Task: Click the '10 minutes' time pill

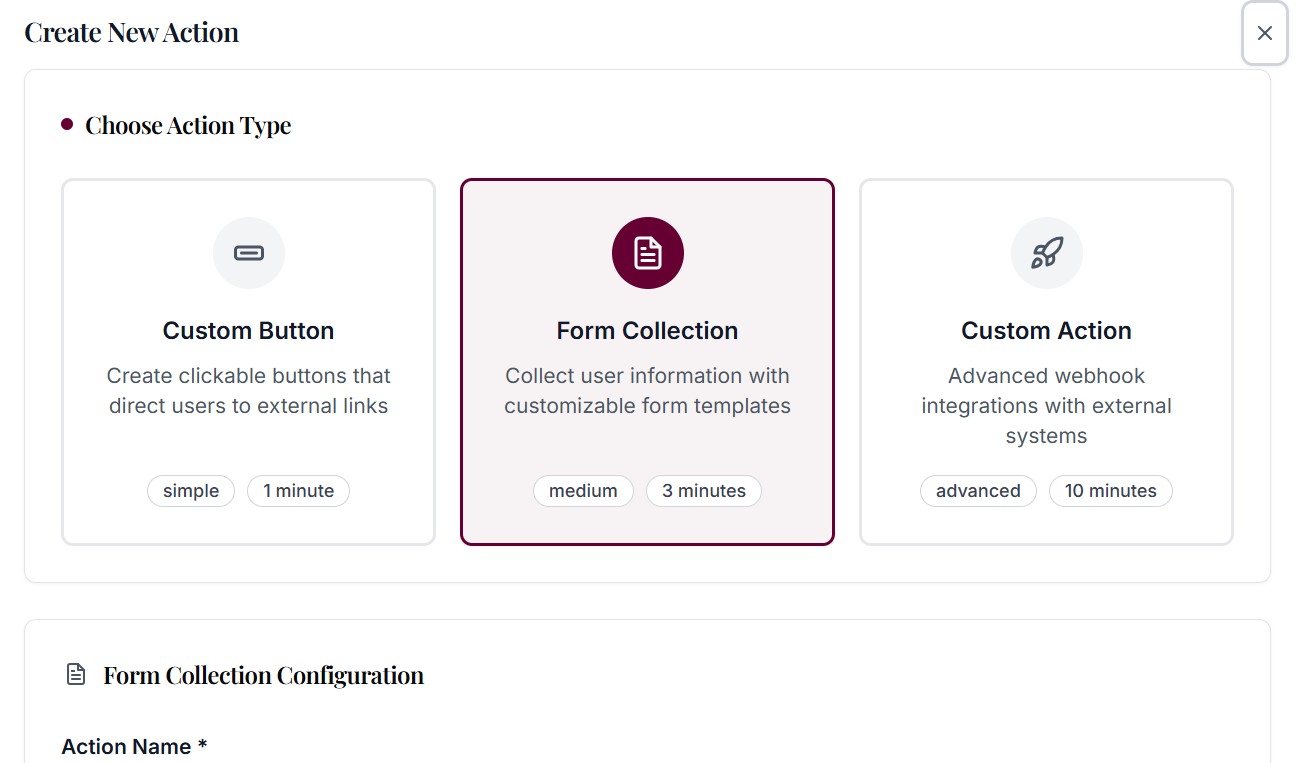Action: point(1110,490)
